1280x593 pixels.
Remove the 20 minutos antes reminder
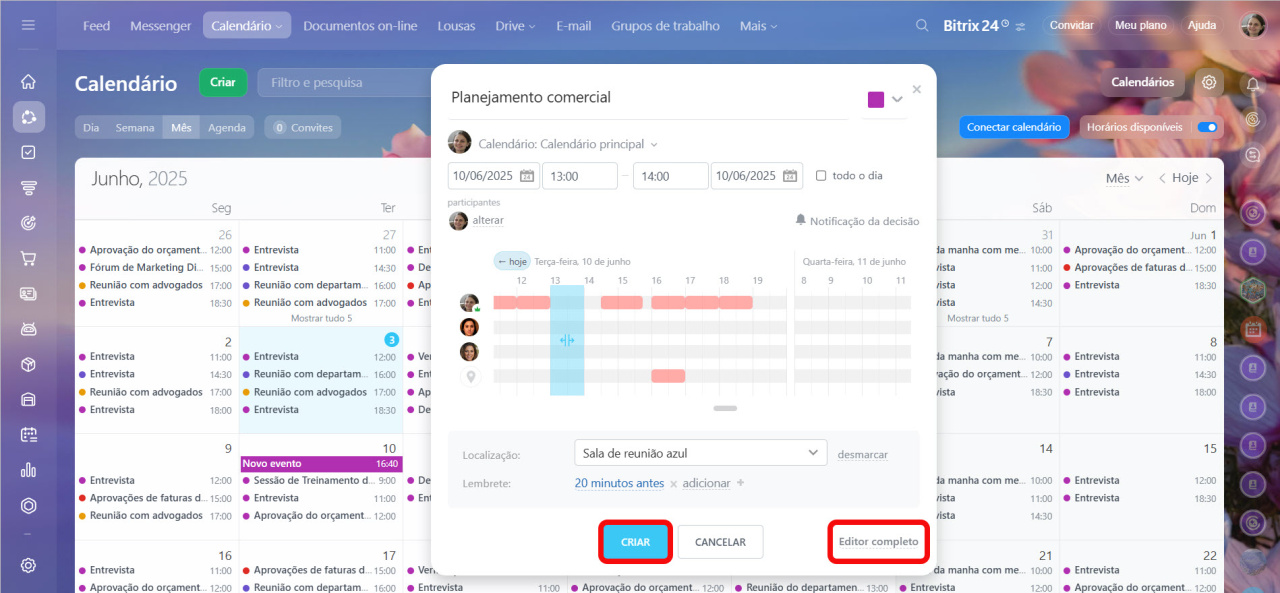(673, 484)
